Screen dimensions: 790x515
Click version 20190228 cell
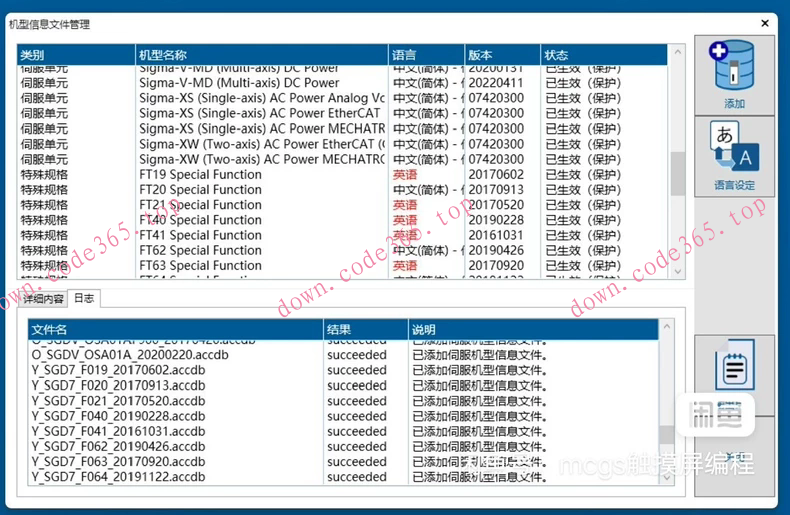click(496, 220)
